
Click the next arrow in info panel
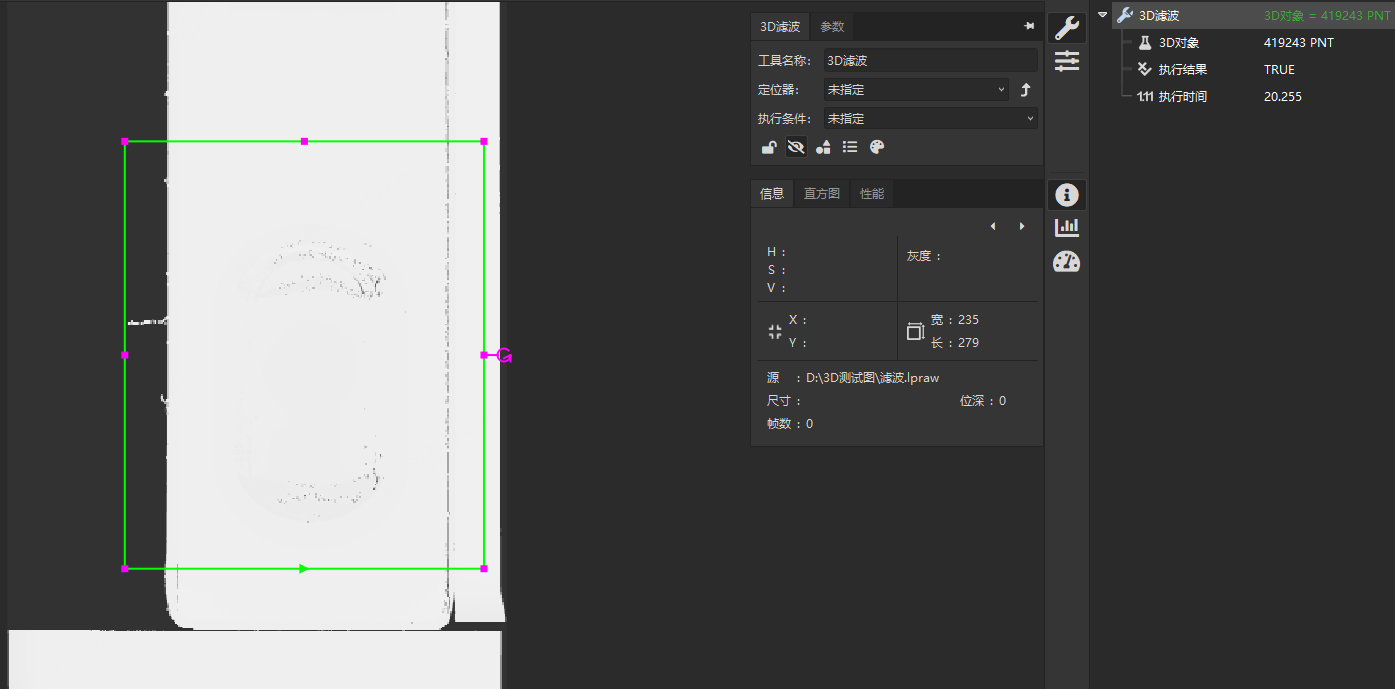click(x=1022, y=226)
